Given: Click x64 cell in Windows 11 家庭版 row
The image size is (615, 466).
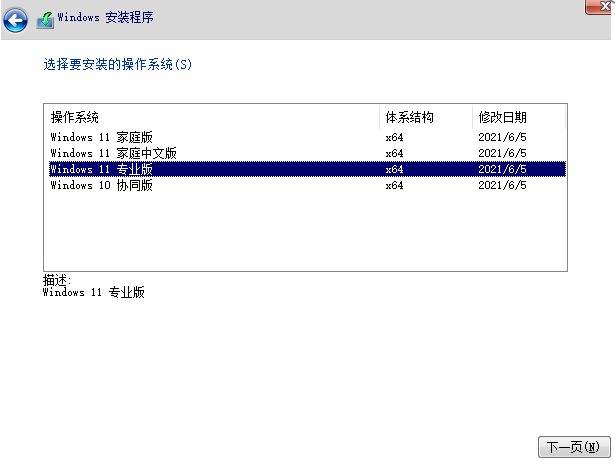Looking at the screenshot, I should tap(394, 137).
